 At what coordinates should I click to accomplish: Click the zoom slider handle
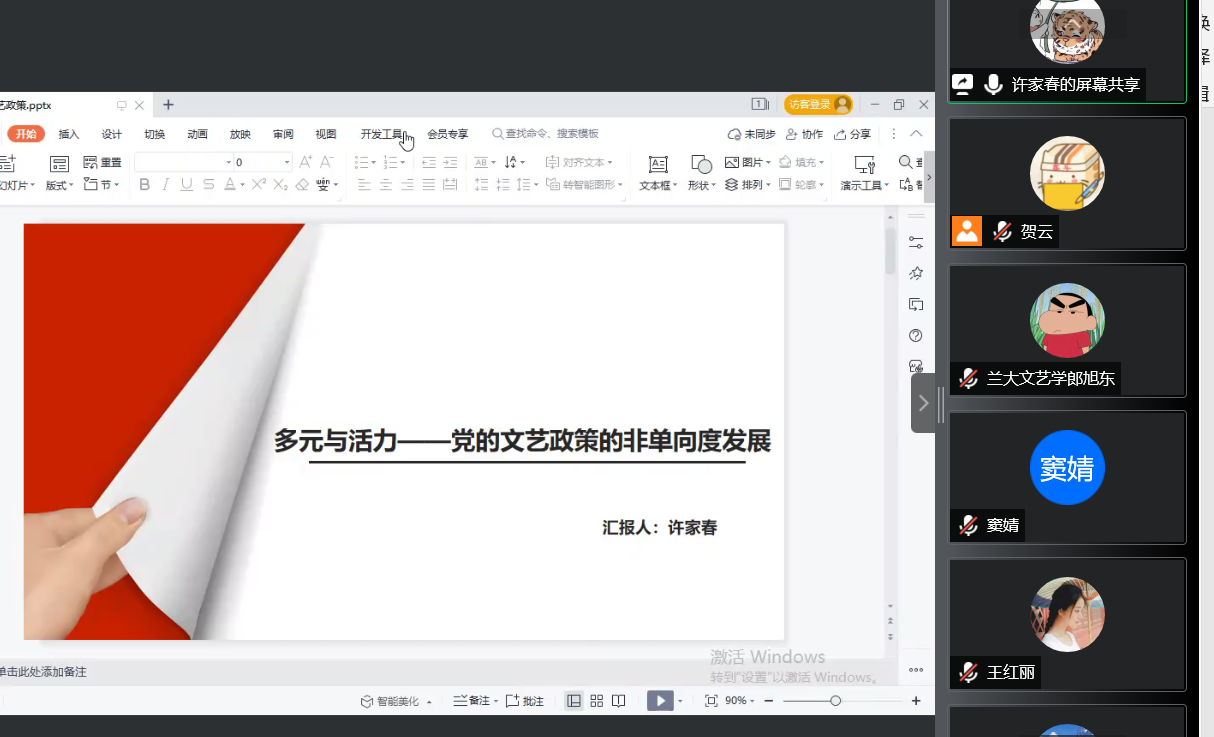[x=835, y=701]
